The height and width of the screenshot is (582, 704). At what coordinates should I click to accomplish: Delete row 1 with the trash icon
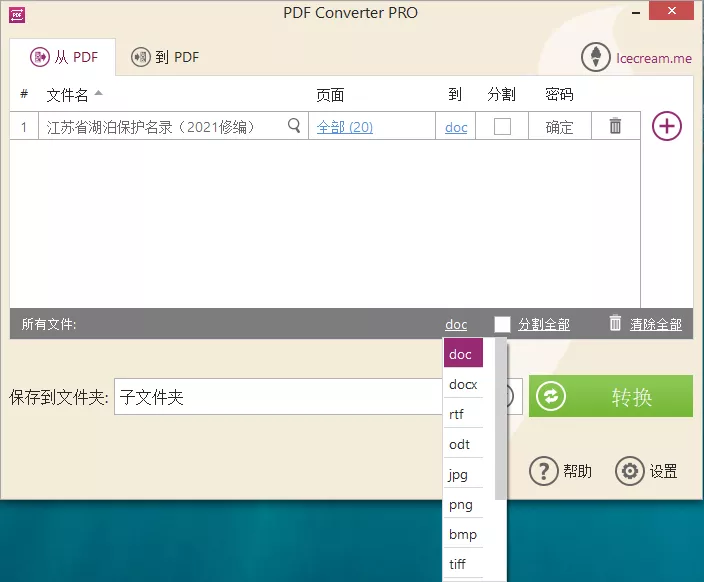615,126
